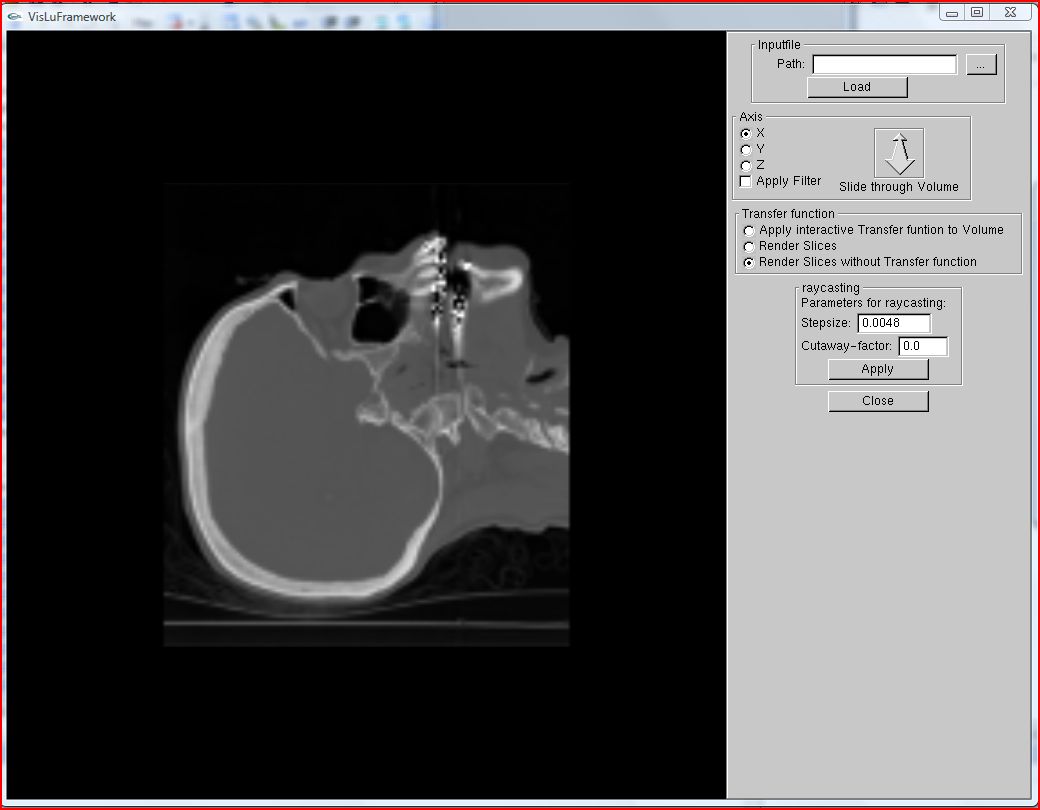The image size is (1040, 810).
Task: Select the X axis radio button
Action: click(x=746, y=133)
